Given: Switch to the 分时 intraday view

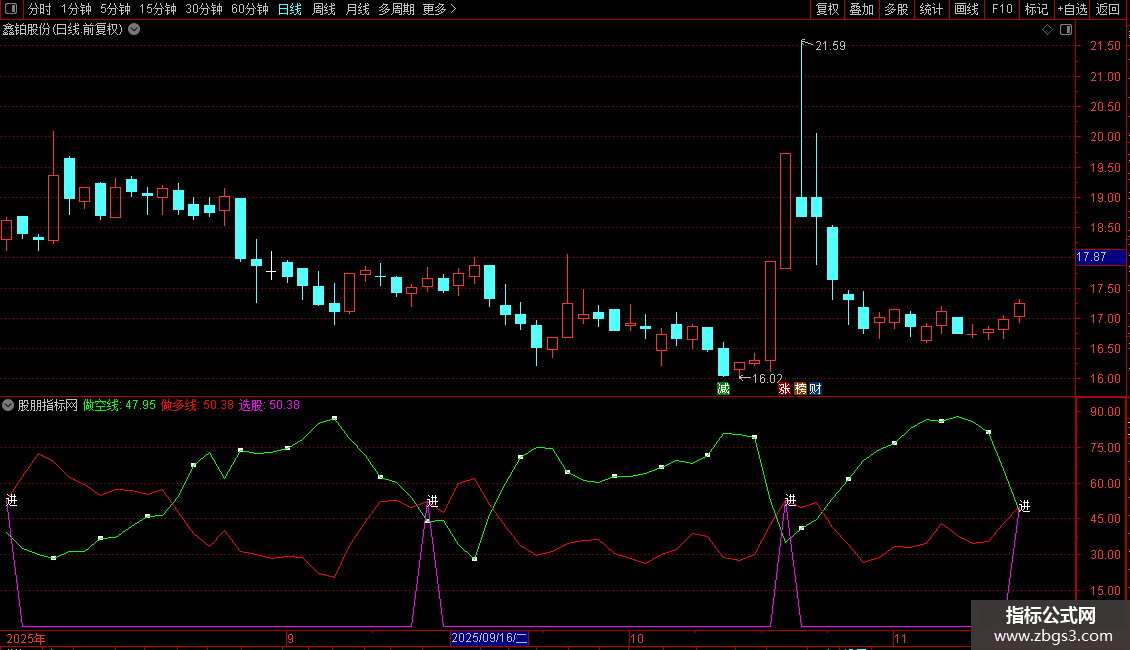Looking at the screenshot, I should point(39,9).
